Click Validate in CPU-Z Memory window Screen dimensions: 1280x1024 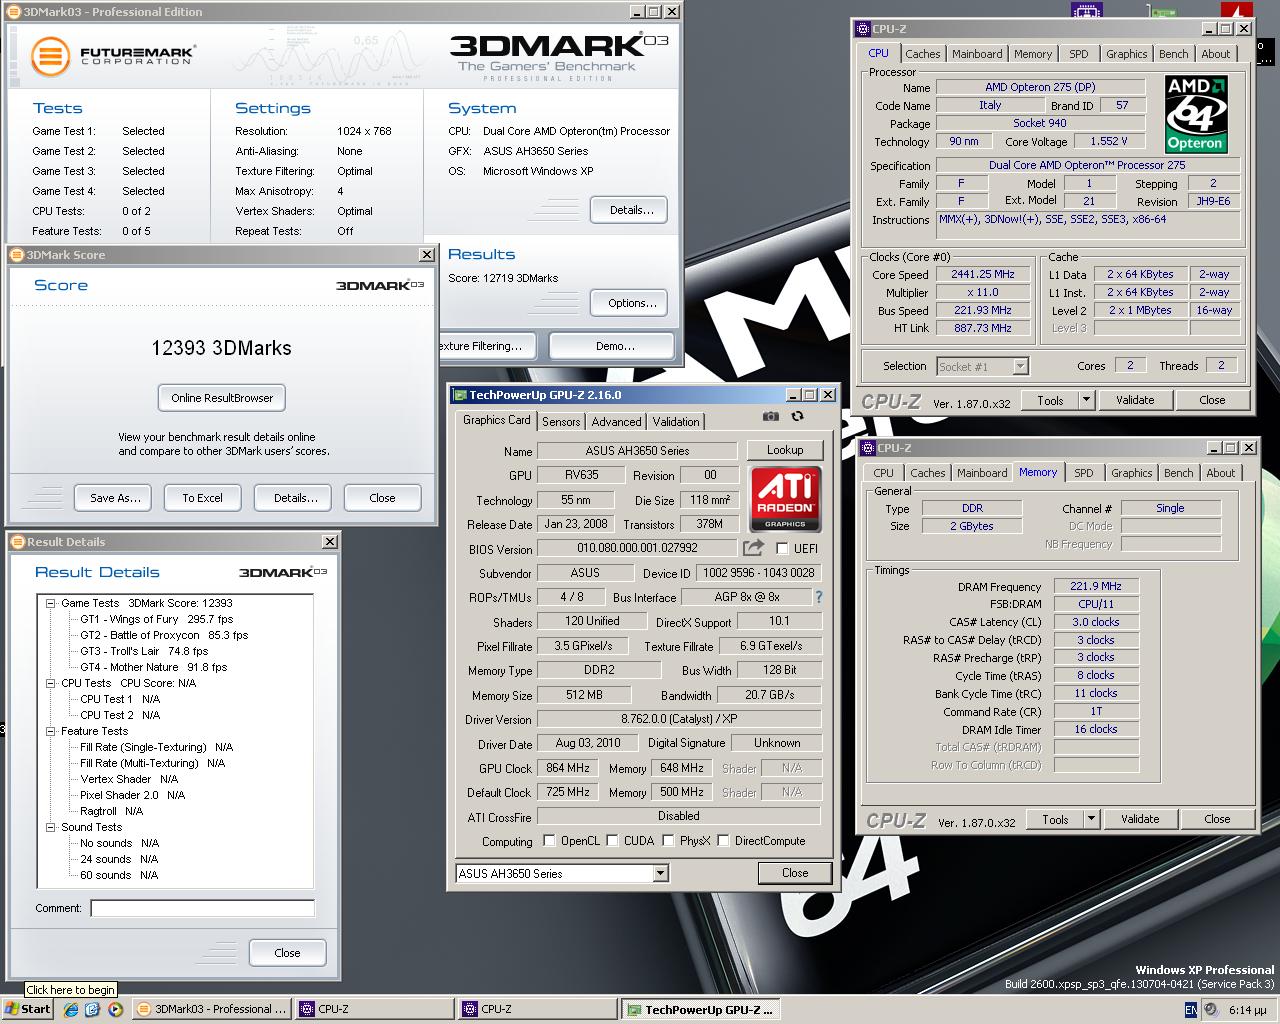click(x=1139, y=819)
